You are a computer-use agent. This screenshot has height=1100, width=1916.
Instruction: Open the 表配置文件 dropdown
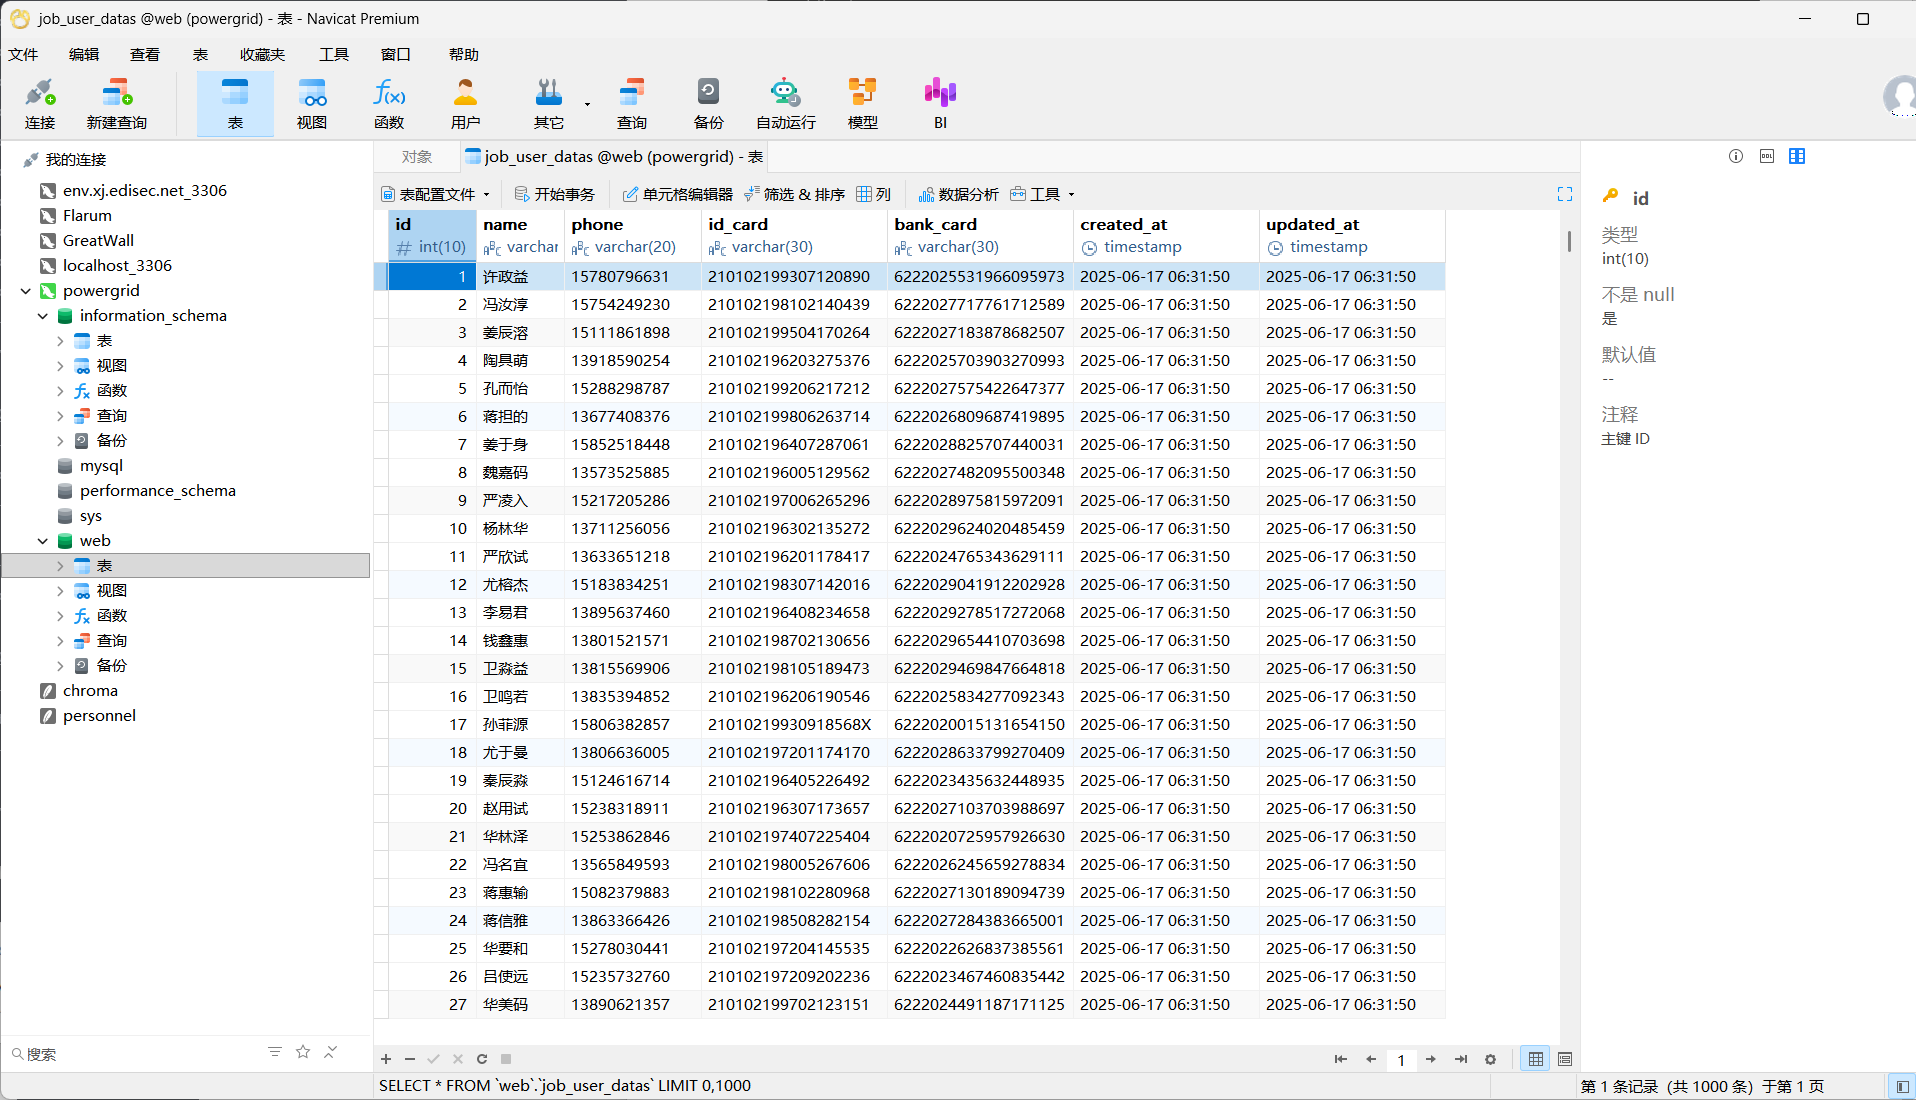click(436, 194)
